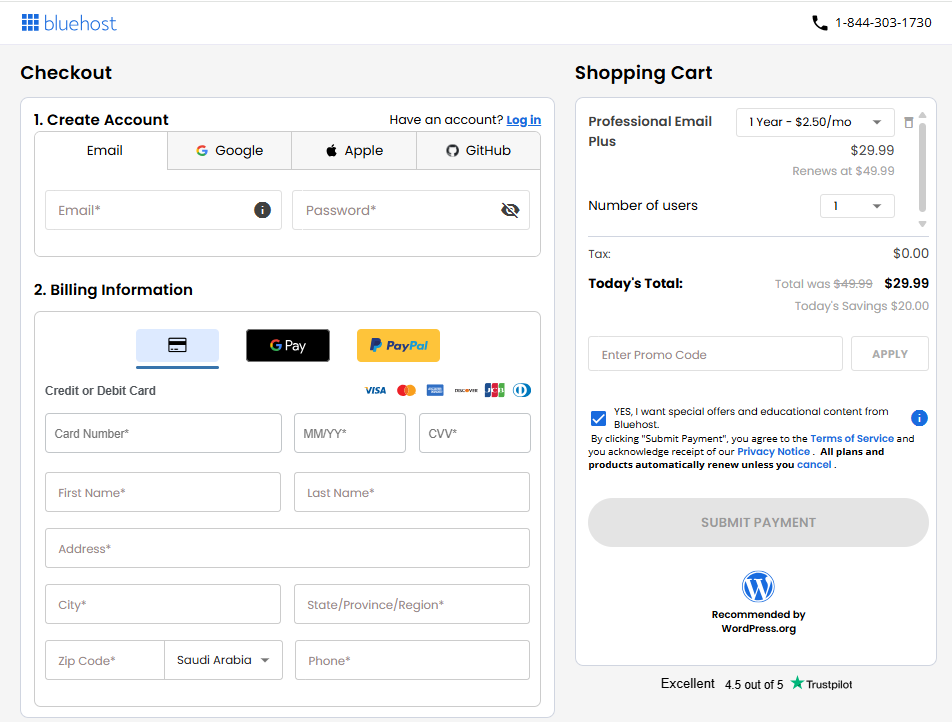Click the cancel link
The height and width of the screenshot is (722, 952).
click(814, 465)
